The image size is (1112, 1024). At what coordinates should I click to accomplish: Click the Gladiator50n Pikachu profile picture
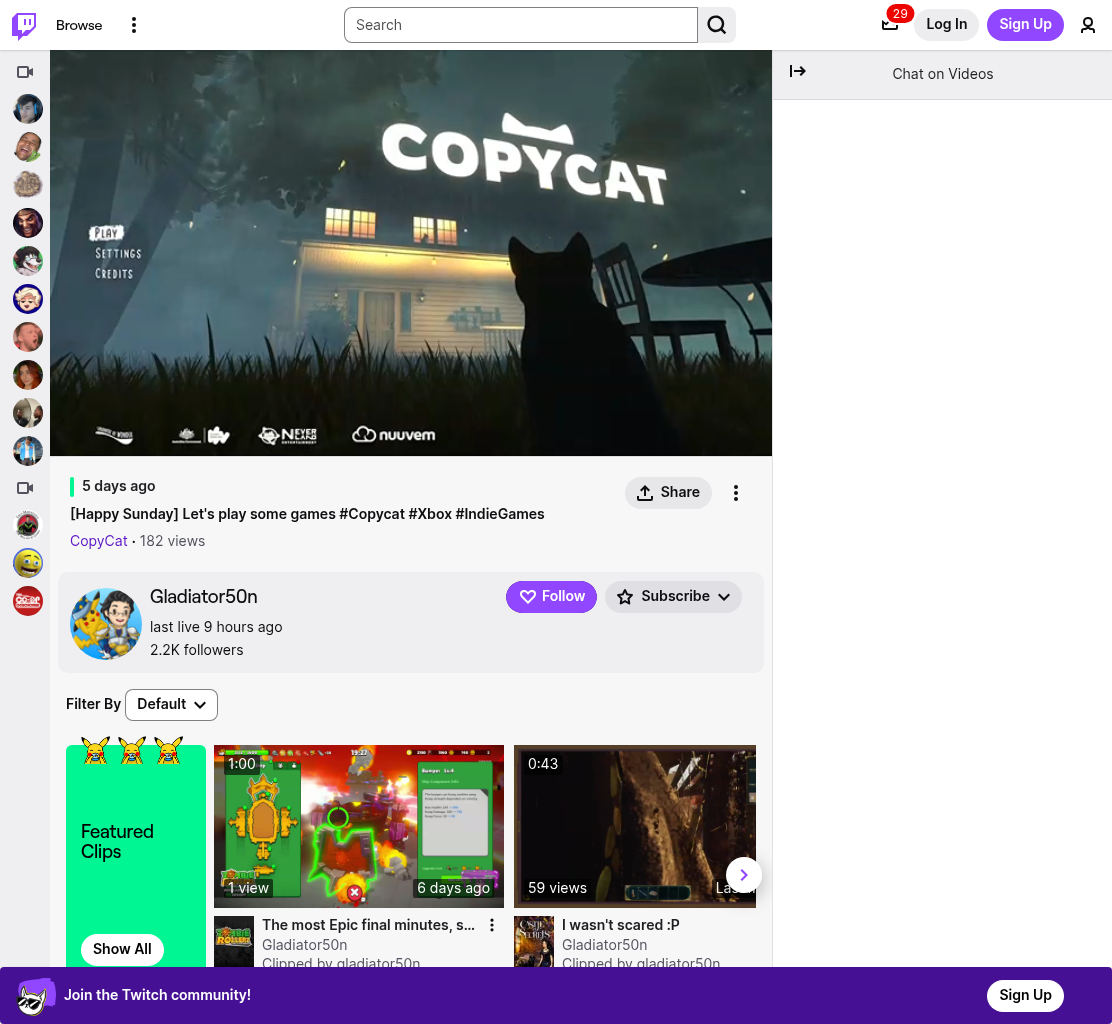(106, 623)
